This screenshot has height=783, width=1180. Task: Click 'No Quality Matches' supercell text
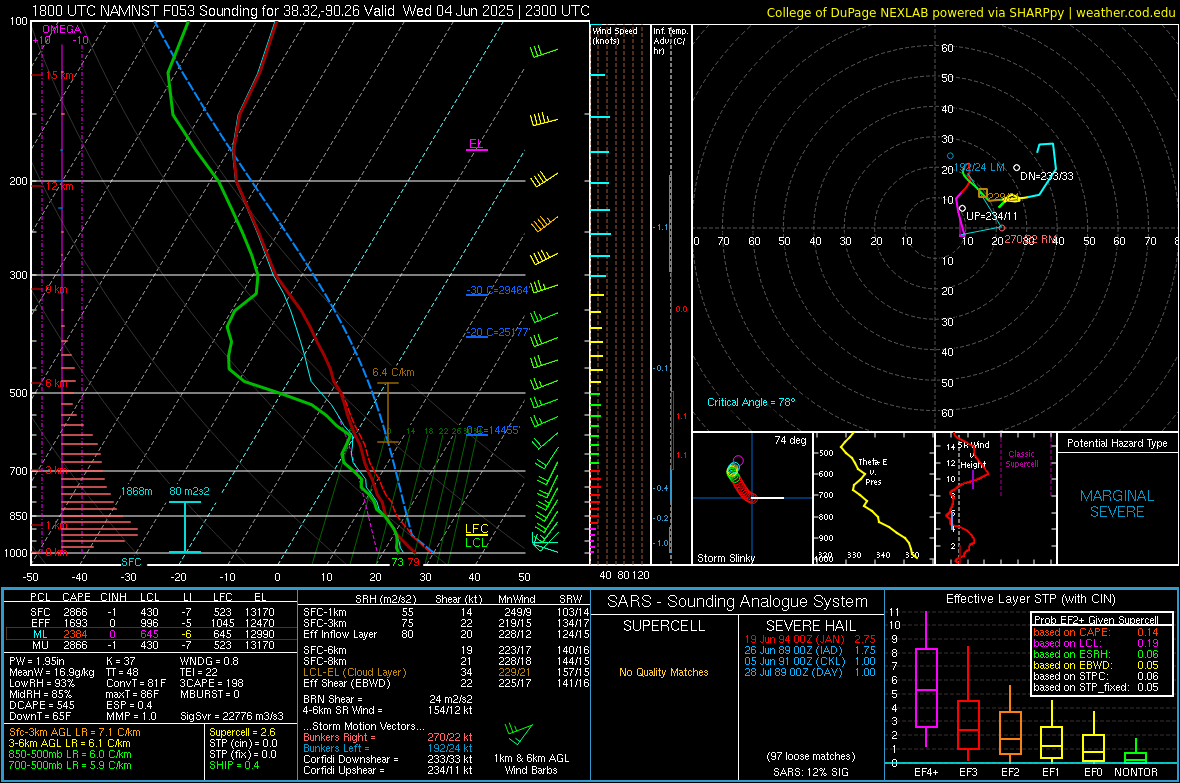pyautogui.click(x=664, y=672)
